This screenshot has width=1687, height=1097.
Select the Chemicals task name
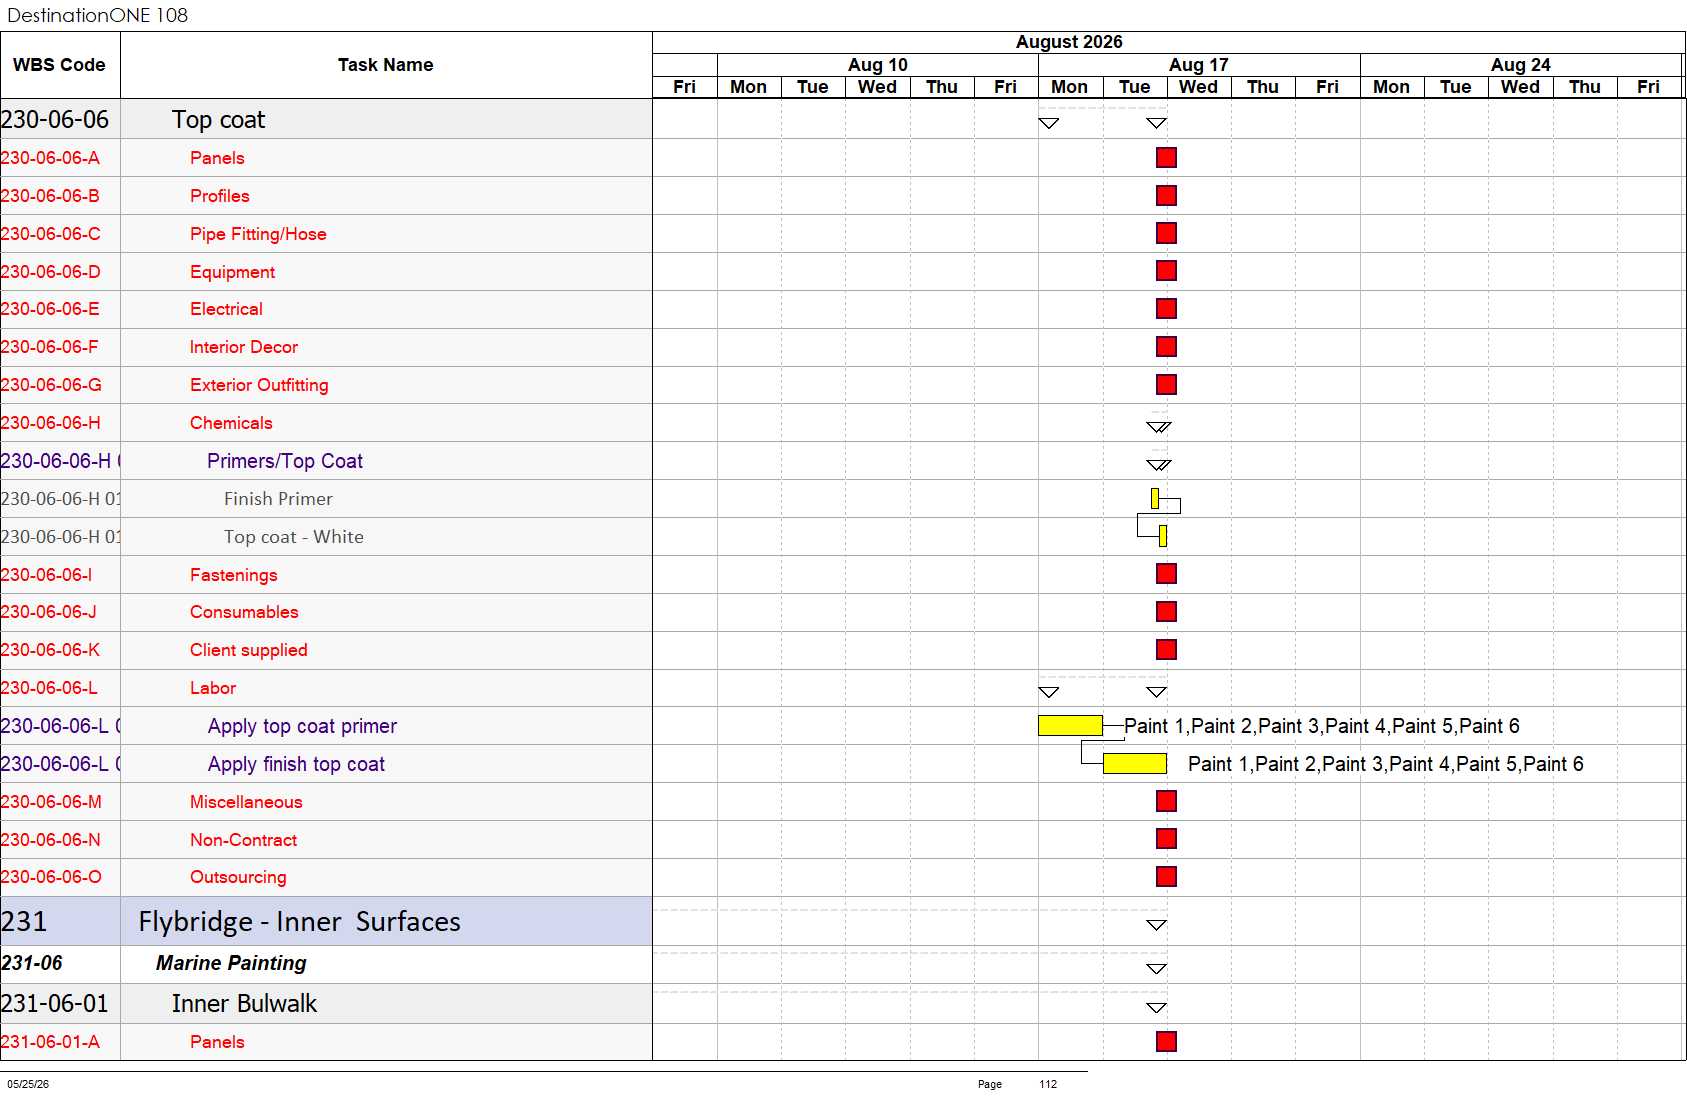pos(231,423)
